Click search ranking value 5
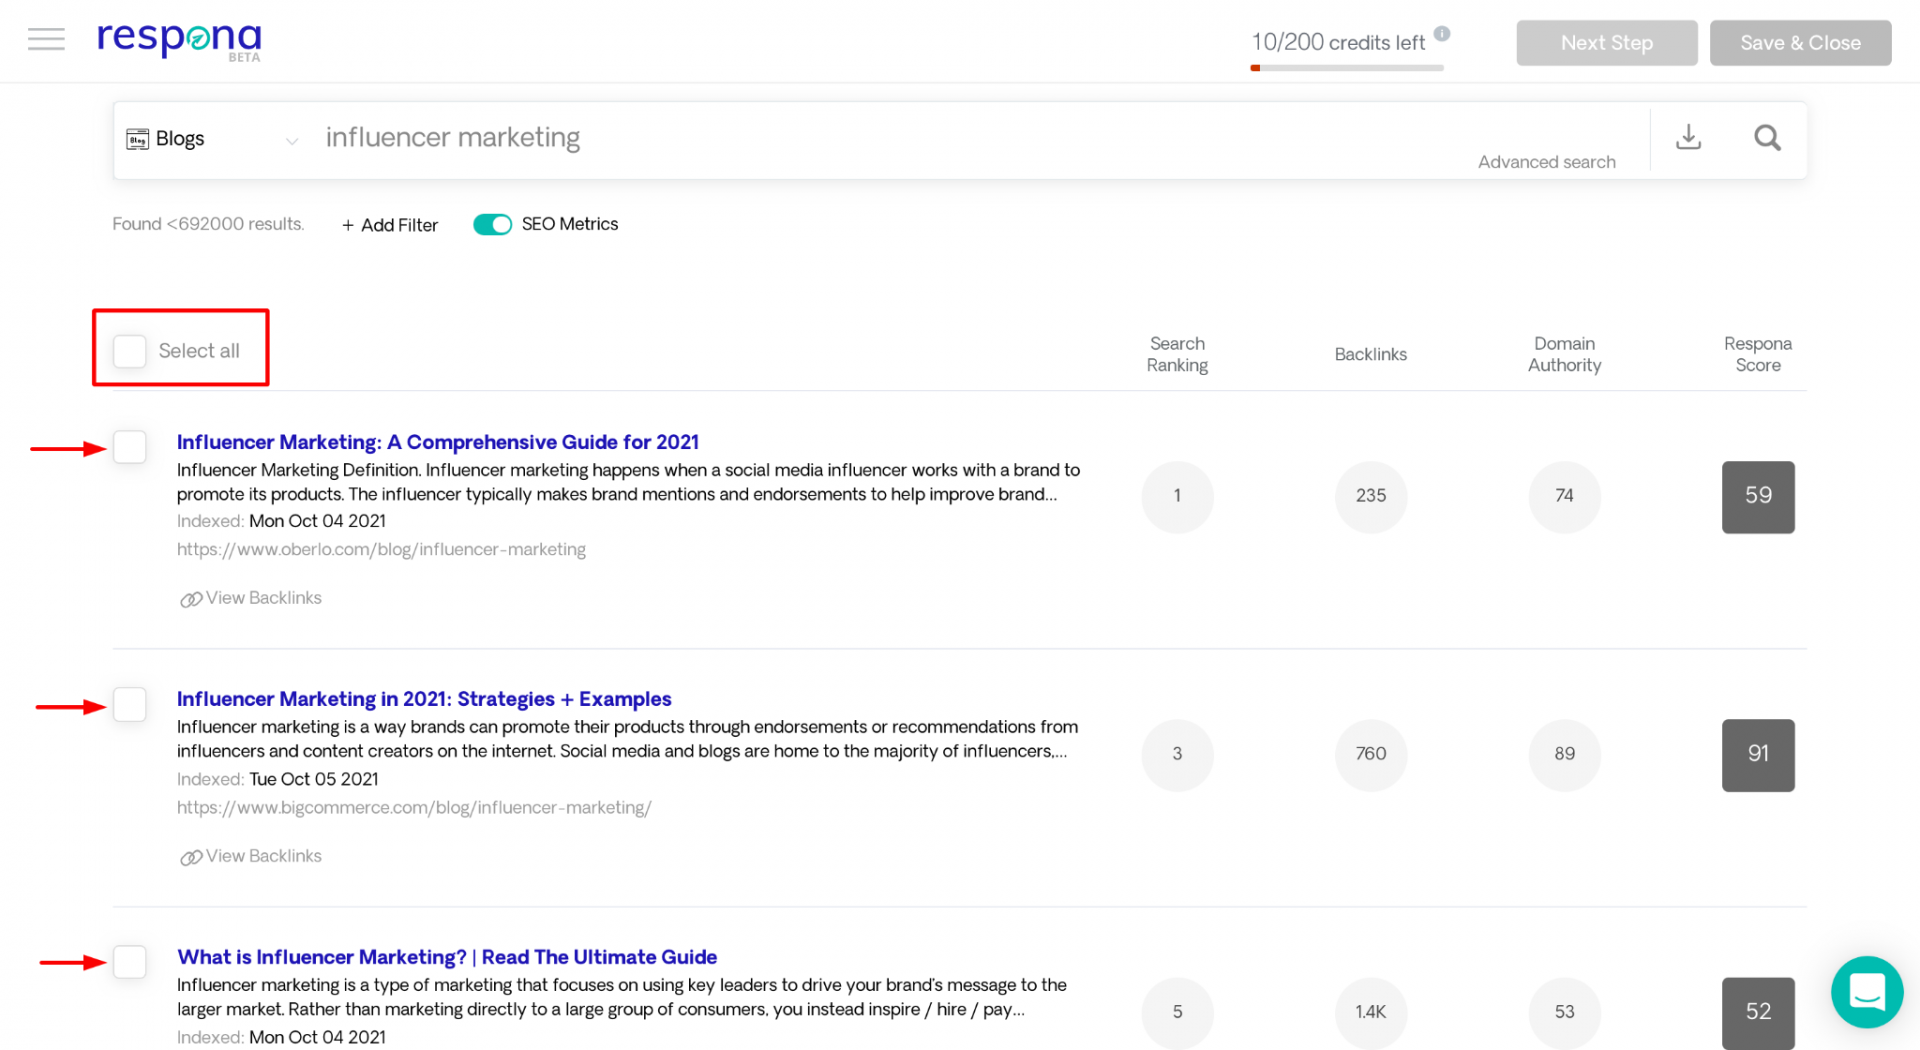 (x=1177, y=1013)
